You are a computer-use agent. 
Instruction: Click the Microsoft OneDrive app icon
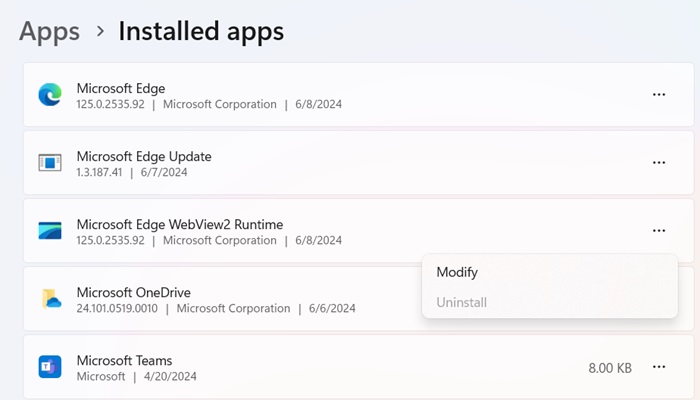[51, 299]
